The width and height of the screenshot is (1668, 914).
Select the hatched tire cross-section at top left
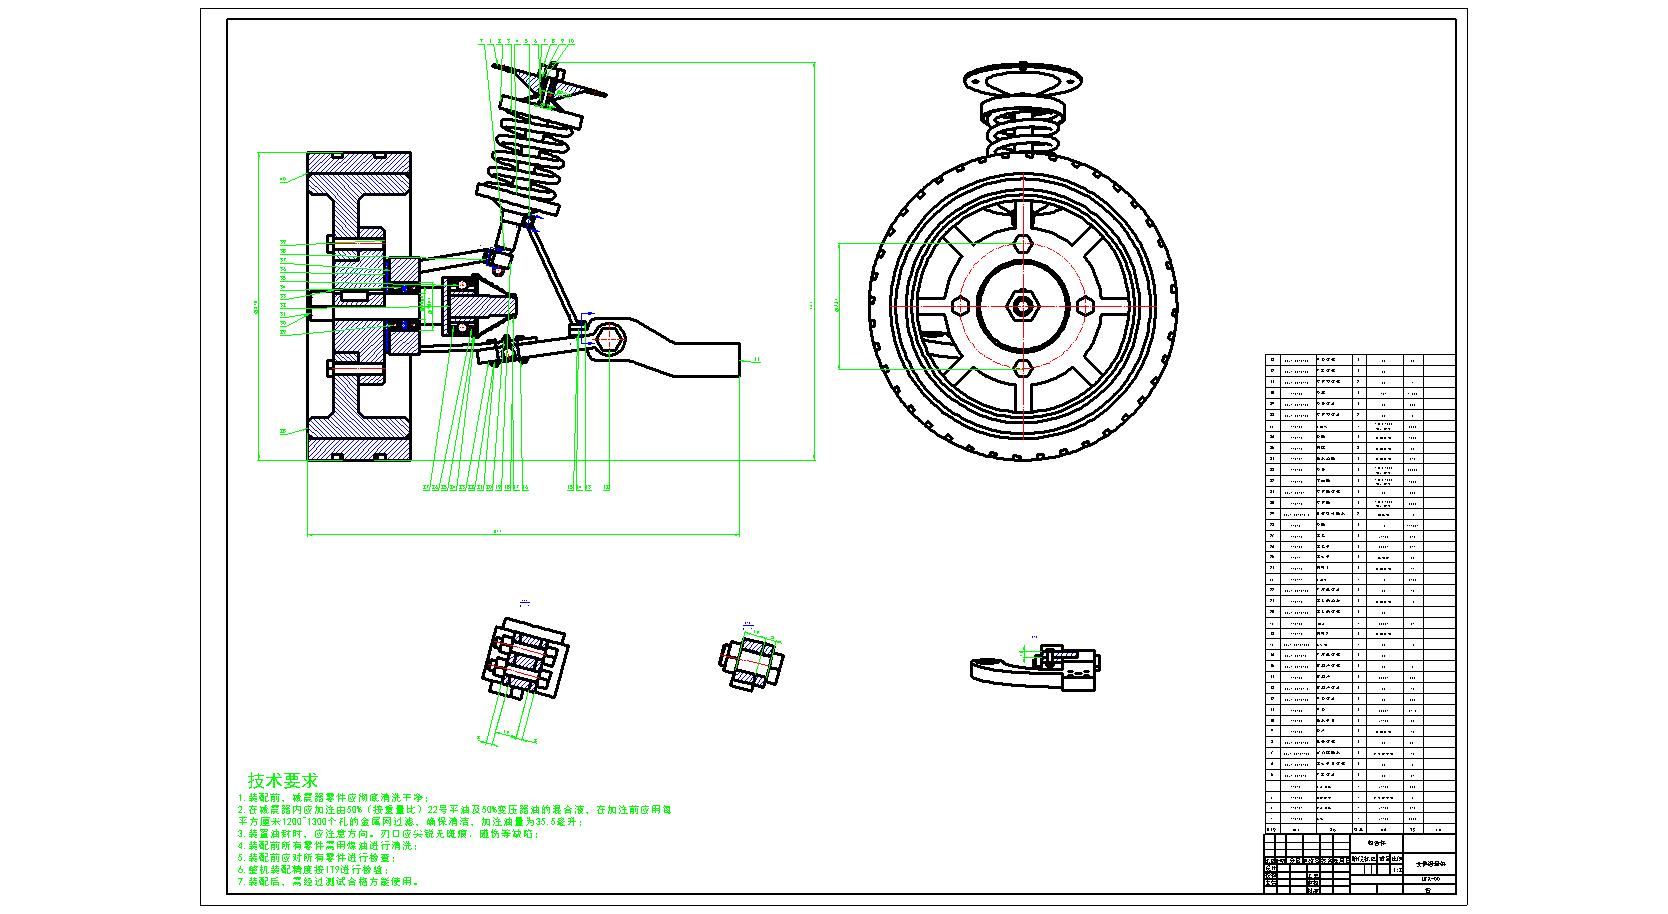tap(358, 163)
